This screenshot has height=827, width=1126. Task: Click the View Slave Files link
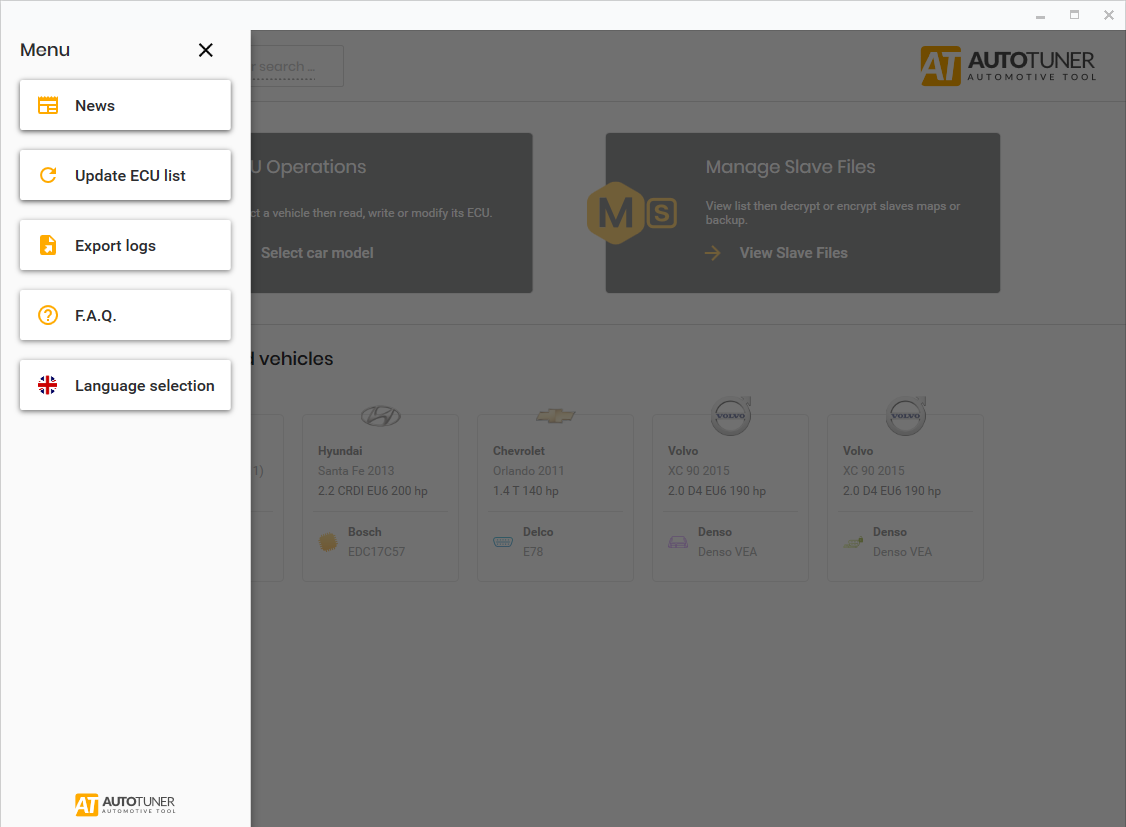792,253
